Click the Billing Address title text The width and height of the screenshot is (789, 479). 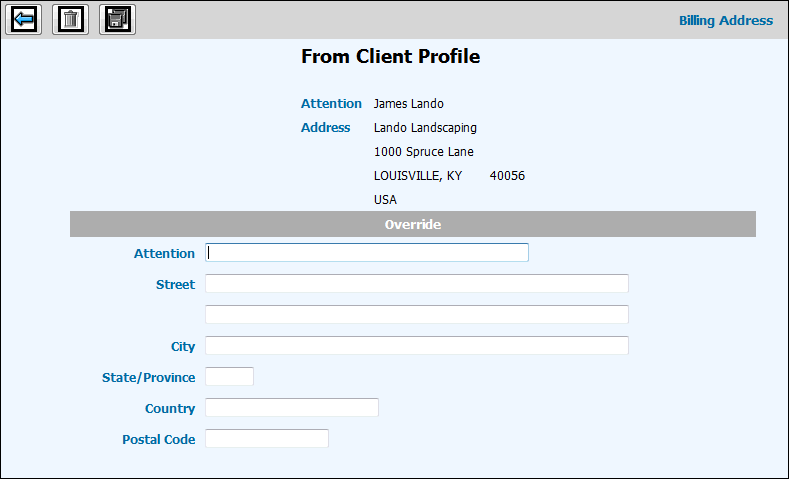(x=725, y=20)
